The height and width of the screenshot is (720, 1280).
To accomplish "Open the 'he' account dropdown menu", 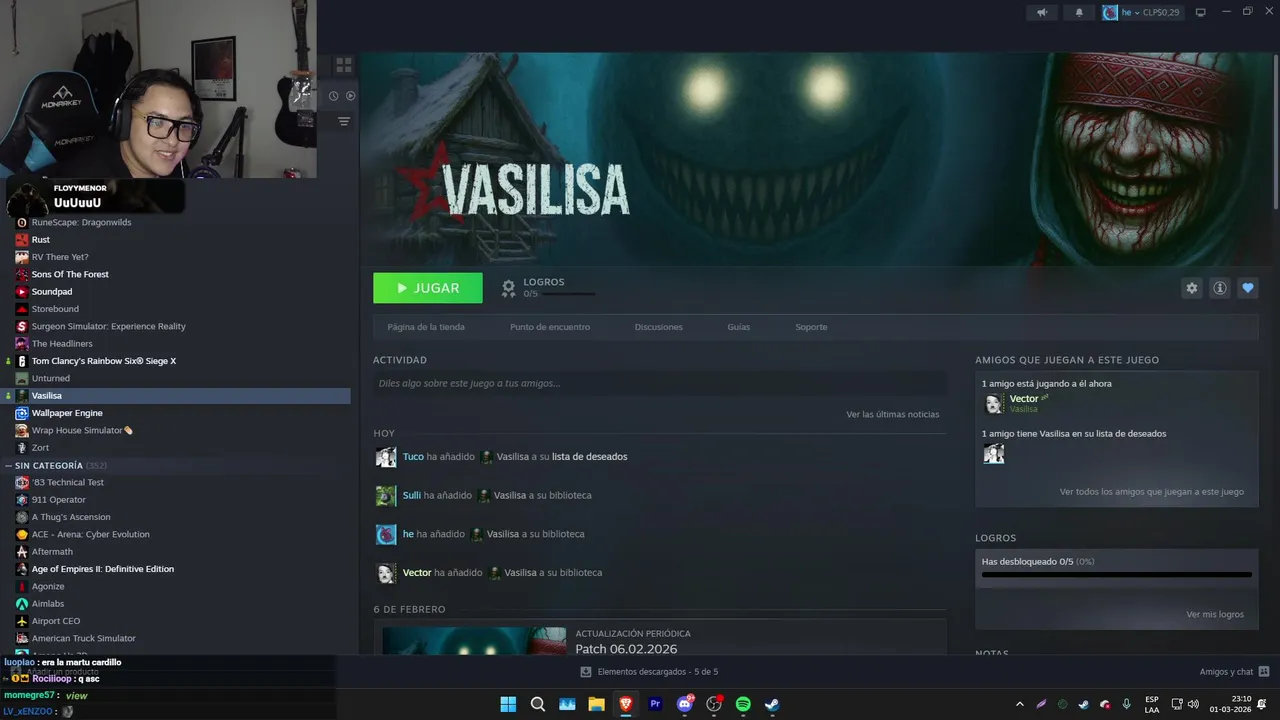I will pyautogui.click(x=1141, y=12).
